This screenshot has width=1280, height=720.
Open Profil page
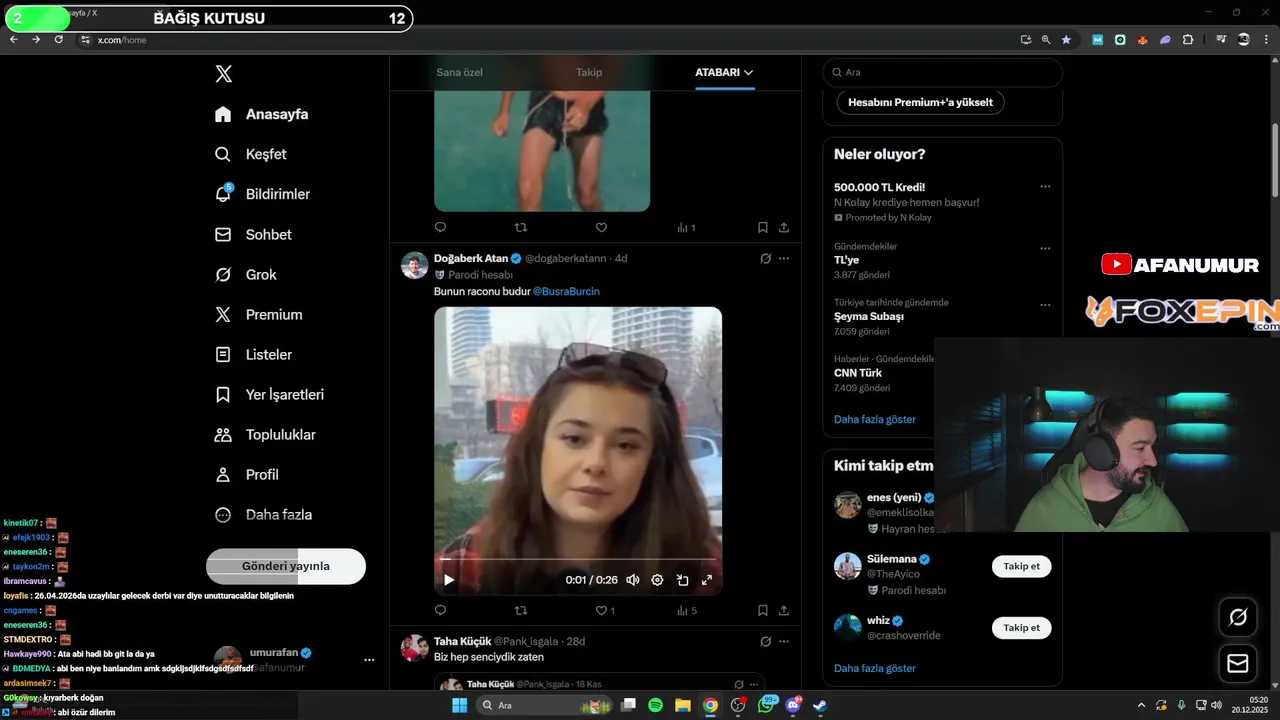[247, 474]
